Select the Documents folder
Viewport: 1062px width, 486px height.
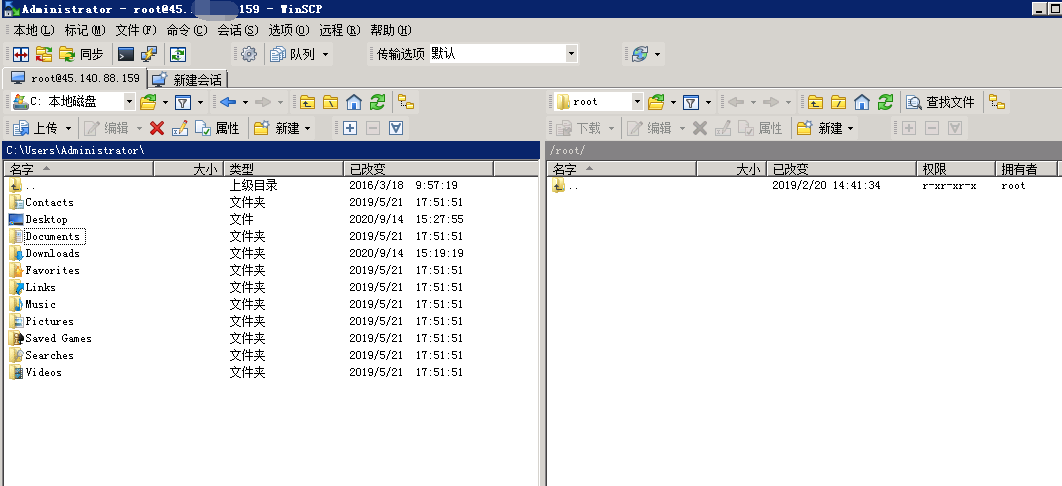point(52,236)
